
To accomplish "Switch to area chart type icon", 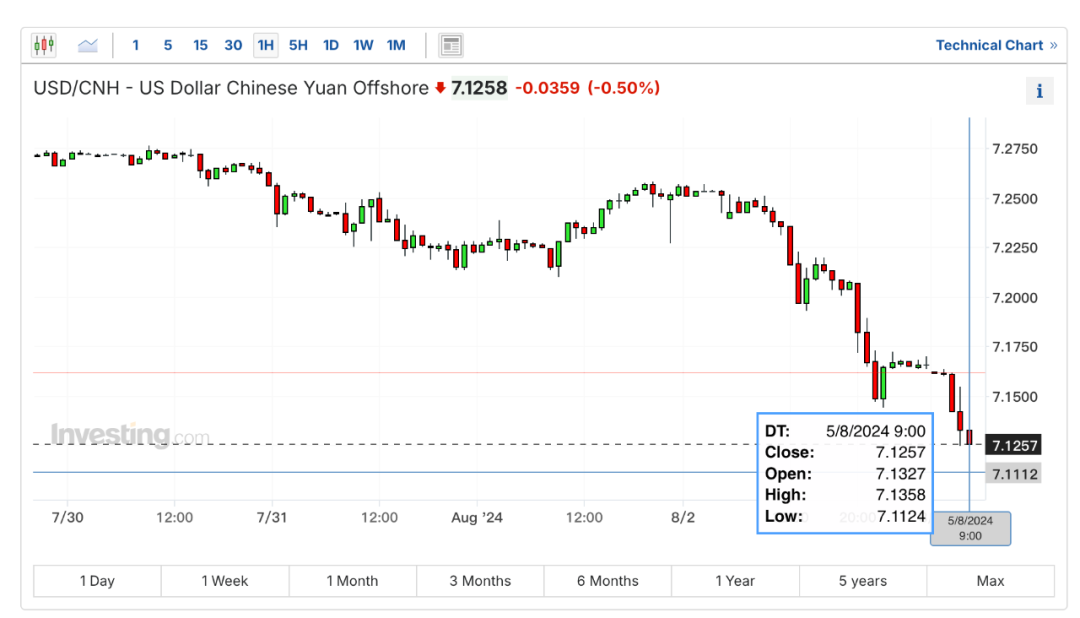I will pos(88,45).
